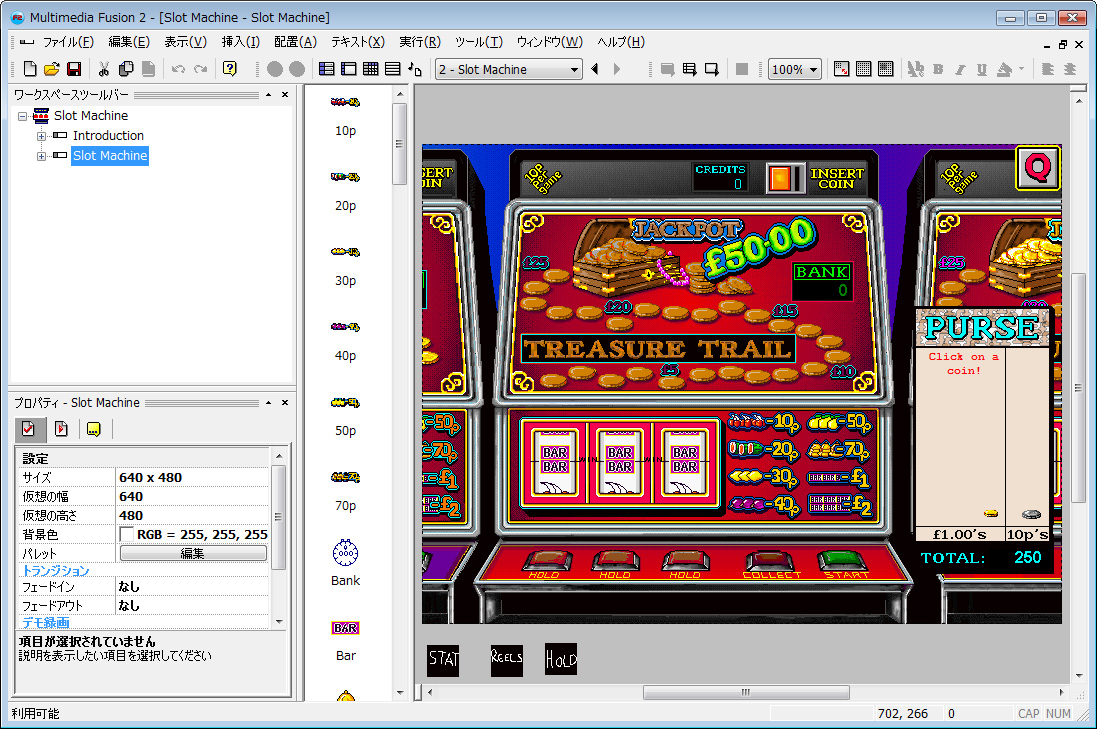Click the Copy toolbar icon

pyautogui.click(x=126, y=69)
